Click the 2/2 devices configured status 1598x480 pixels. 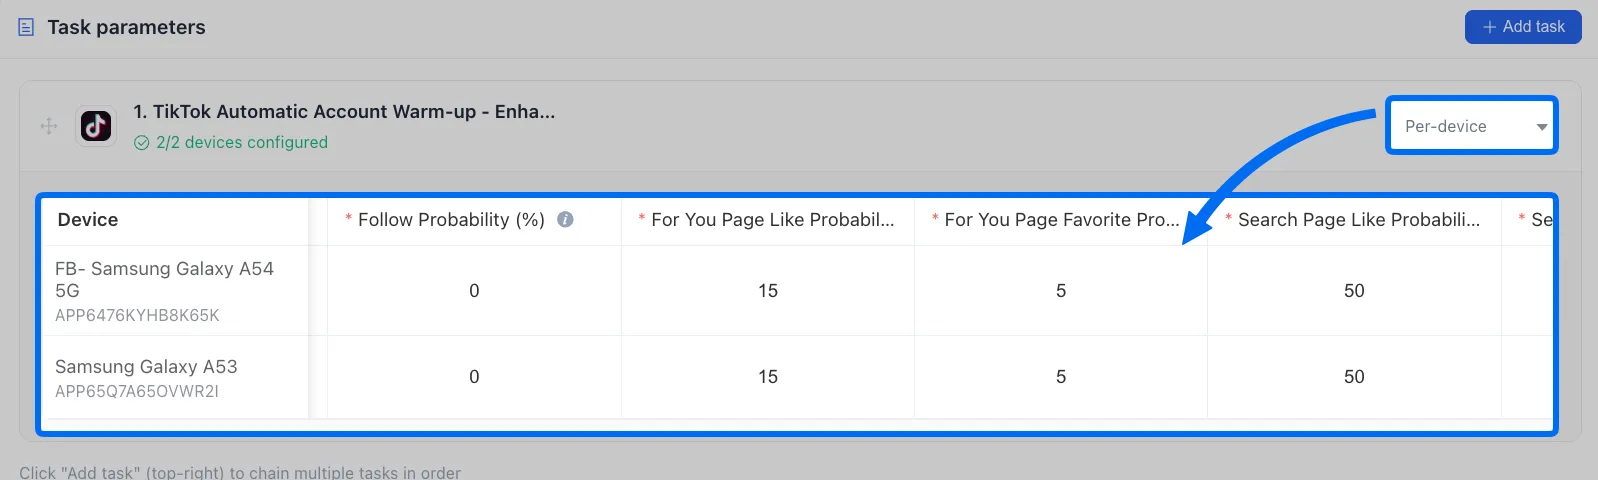[x=231, y=142]
